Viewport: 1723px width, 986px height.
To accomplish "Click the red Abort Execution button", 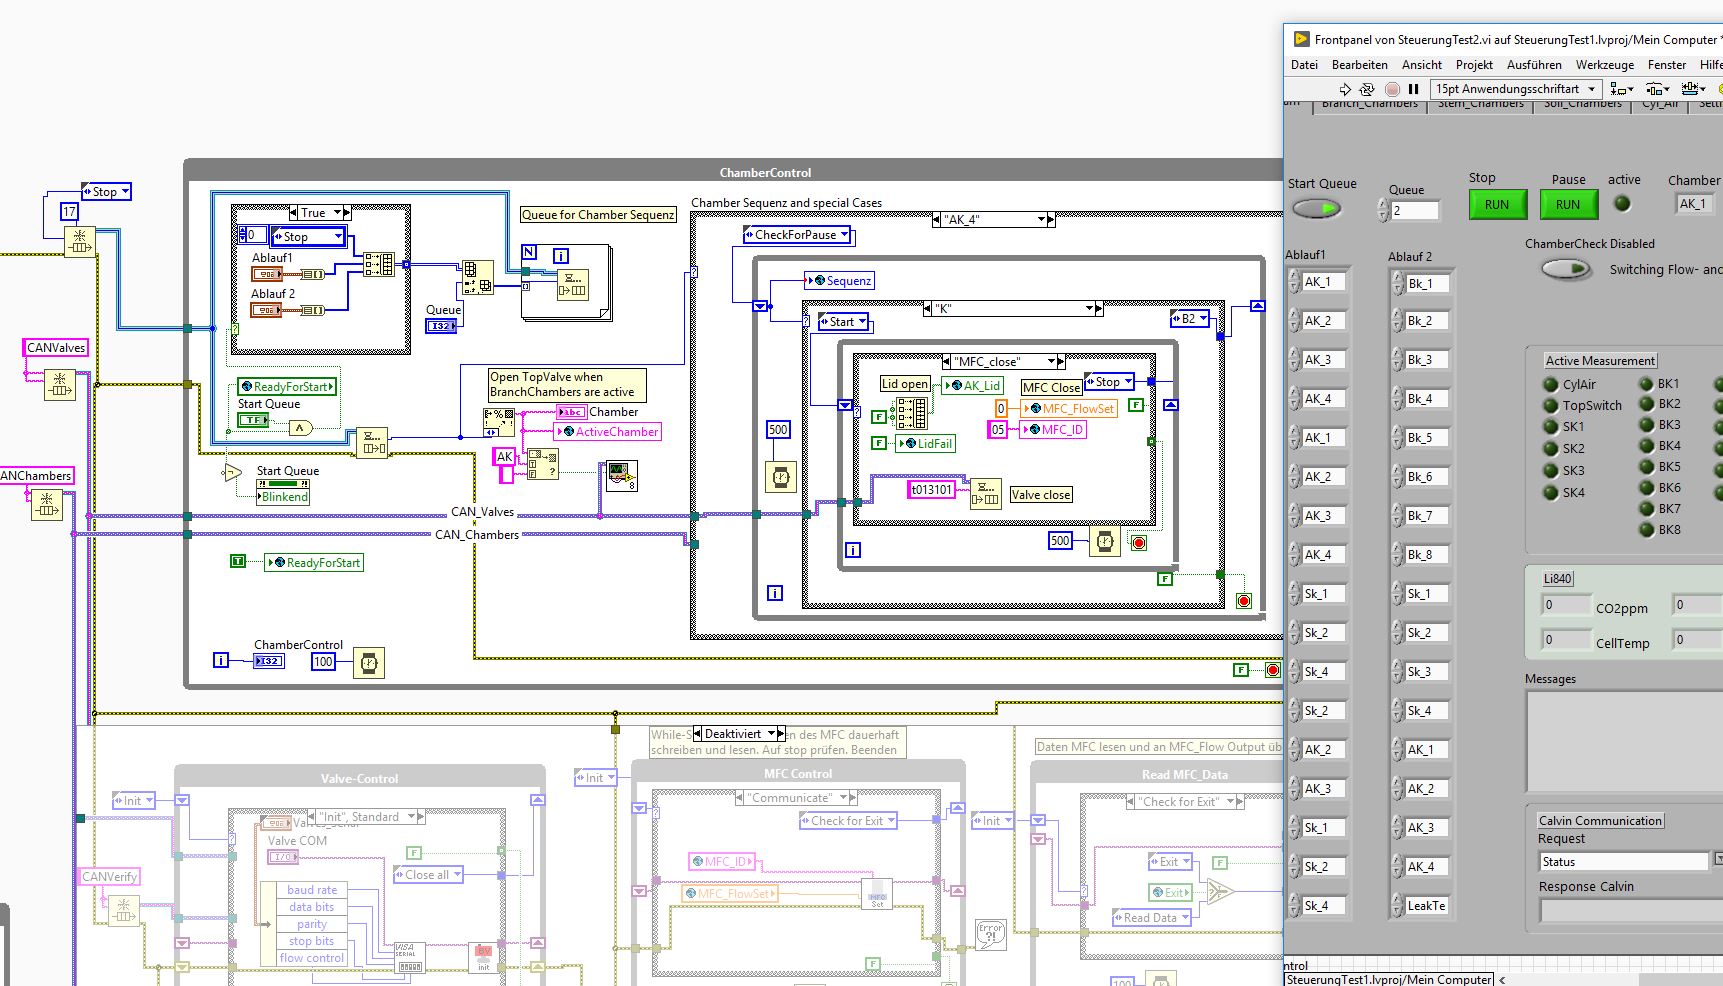I will (x=1392, y=89).
